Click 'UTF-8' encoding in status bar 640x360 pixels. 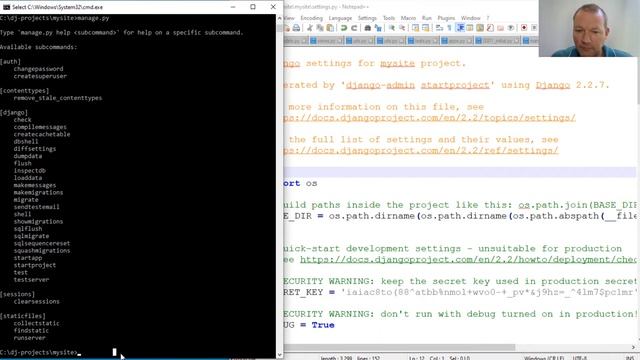(580, 358)
